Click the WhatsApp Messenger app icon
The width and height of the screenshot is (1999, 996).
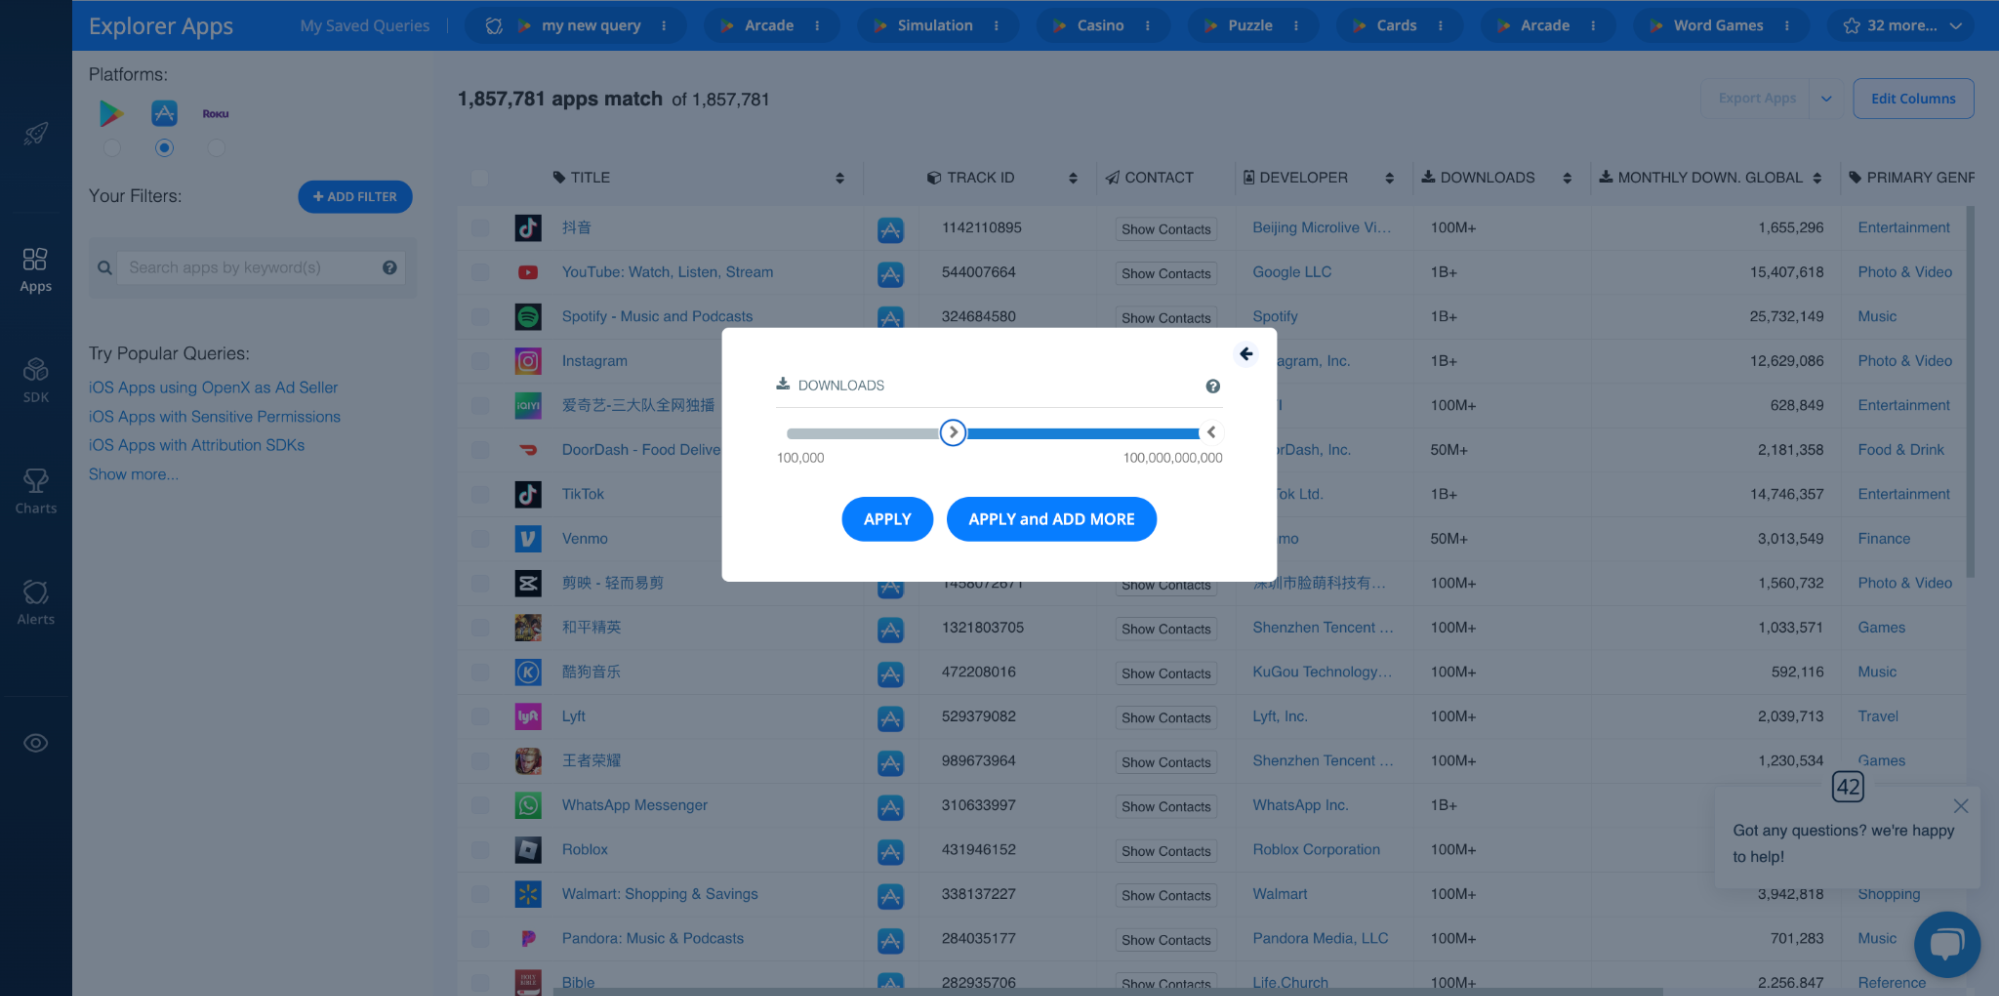click(x=528, y=805)
